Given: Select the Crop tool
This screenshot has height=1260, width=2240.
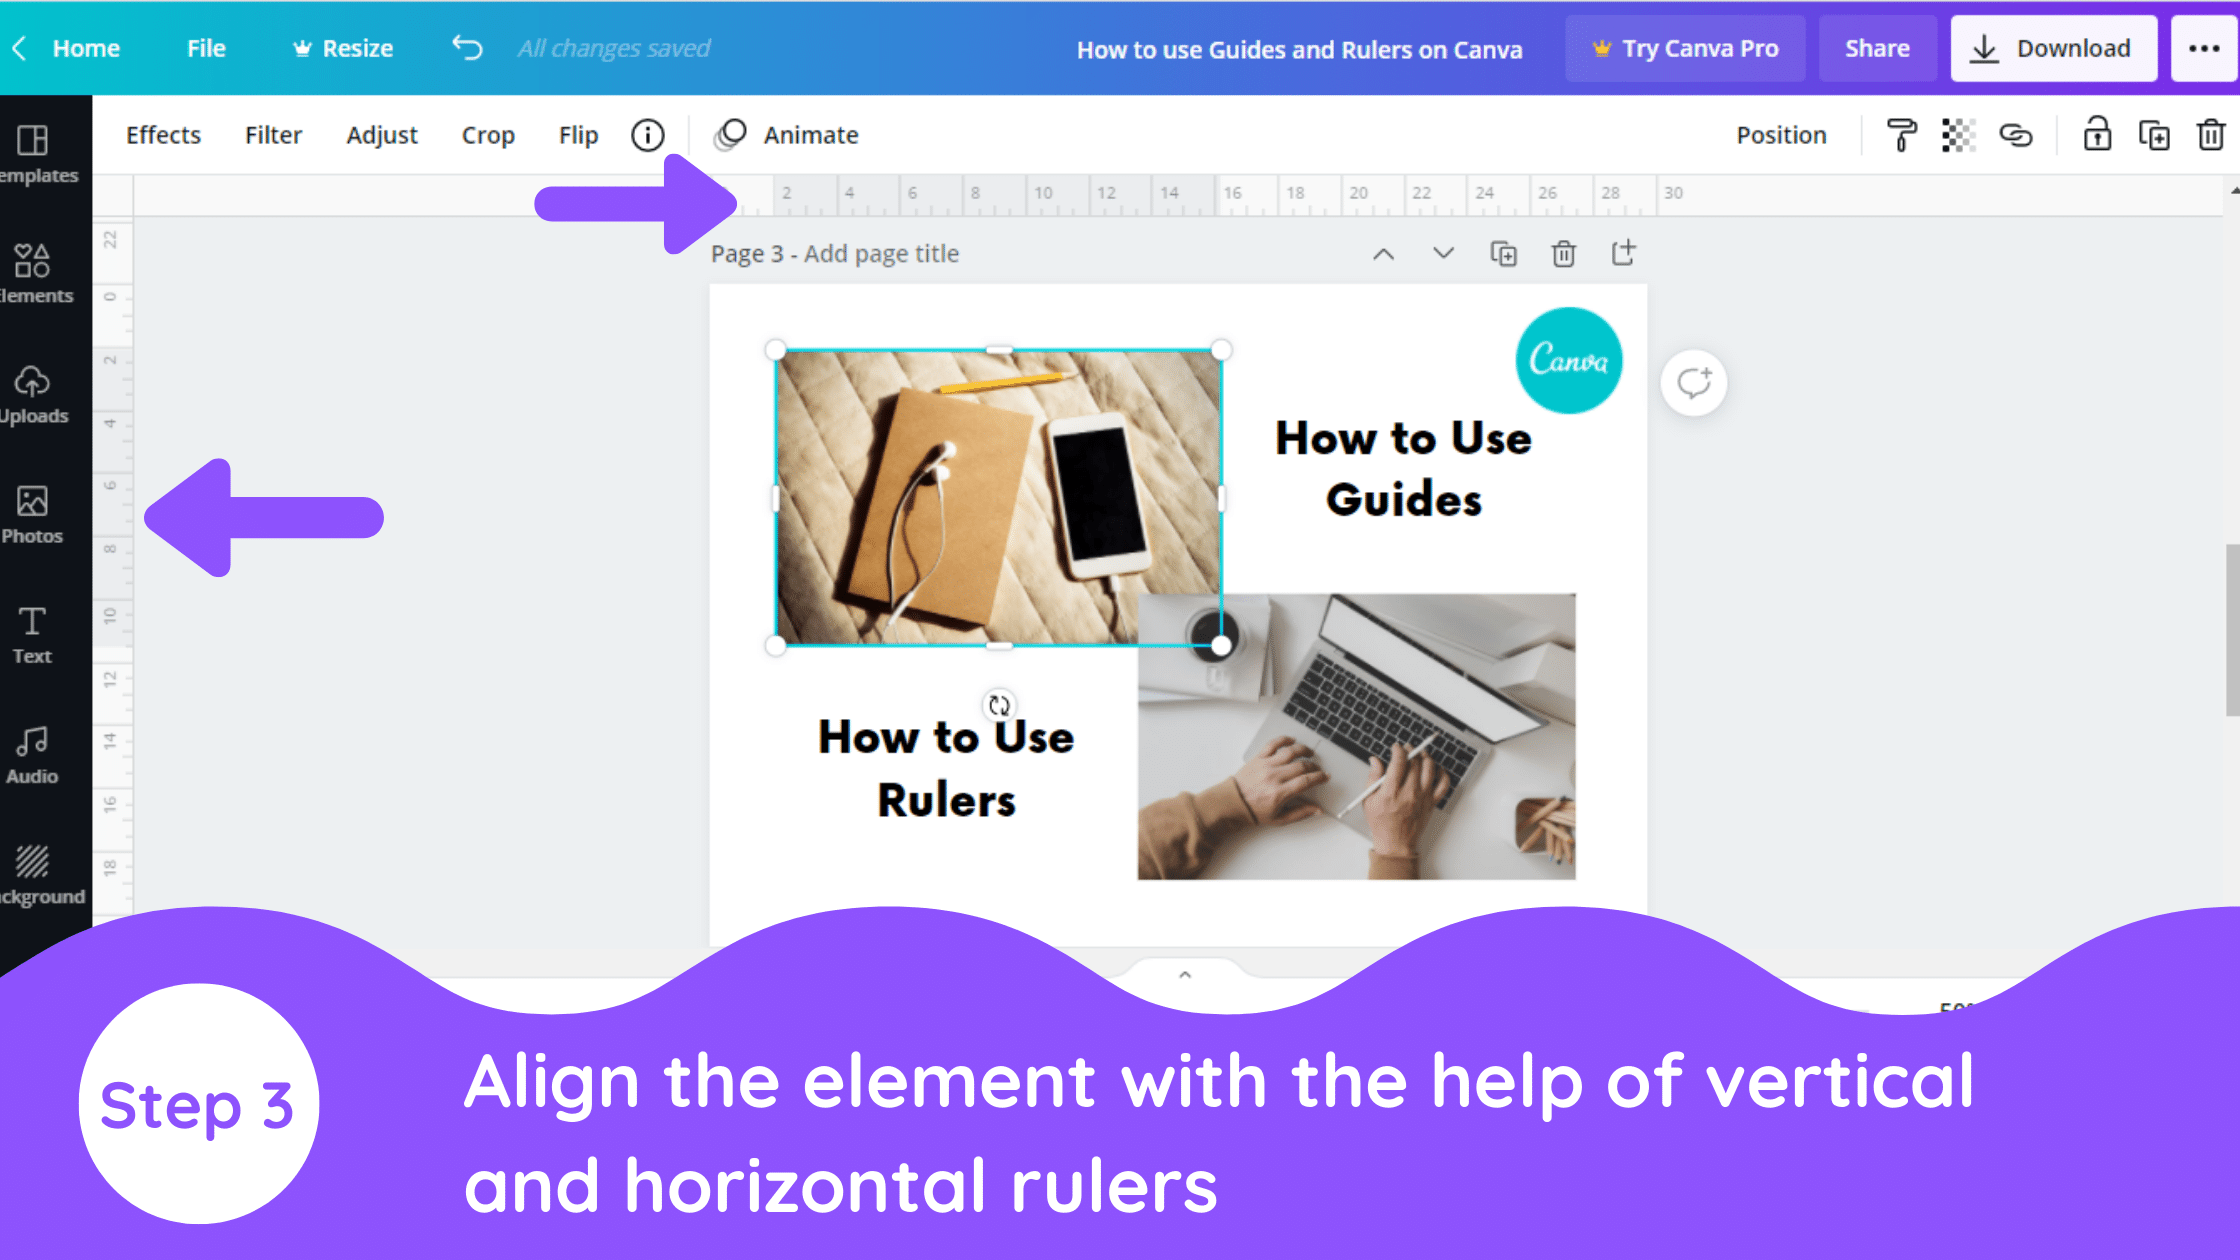Looking at the screenshot, I should (x=489, y=134).
